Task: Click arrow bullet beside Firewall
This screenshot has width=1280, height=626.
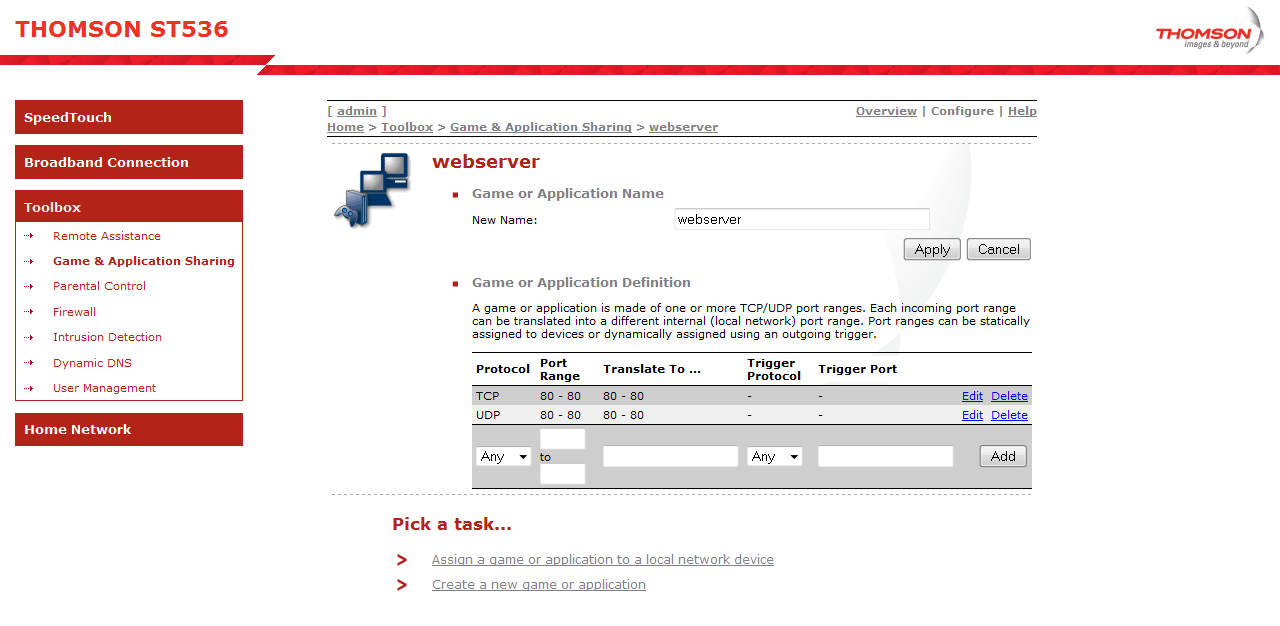Action: coord(29,312)
